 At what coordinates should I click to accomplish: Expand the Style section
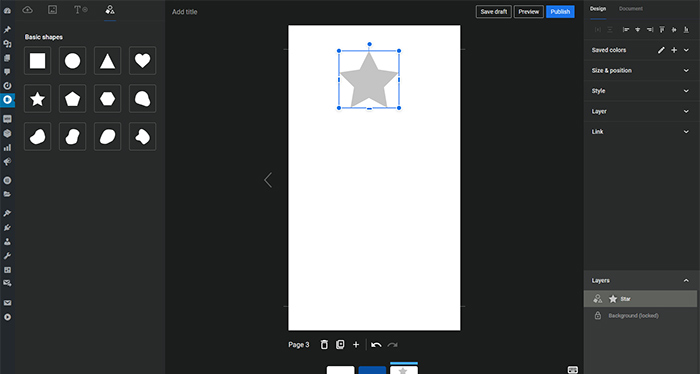coord(640,91)
